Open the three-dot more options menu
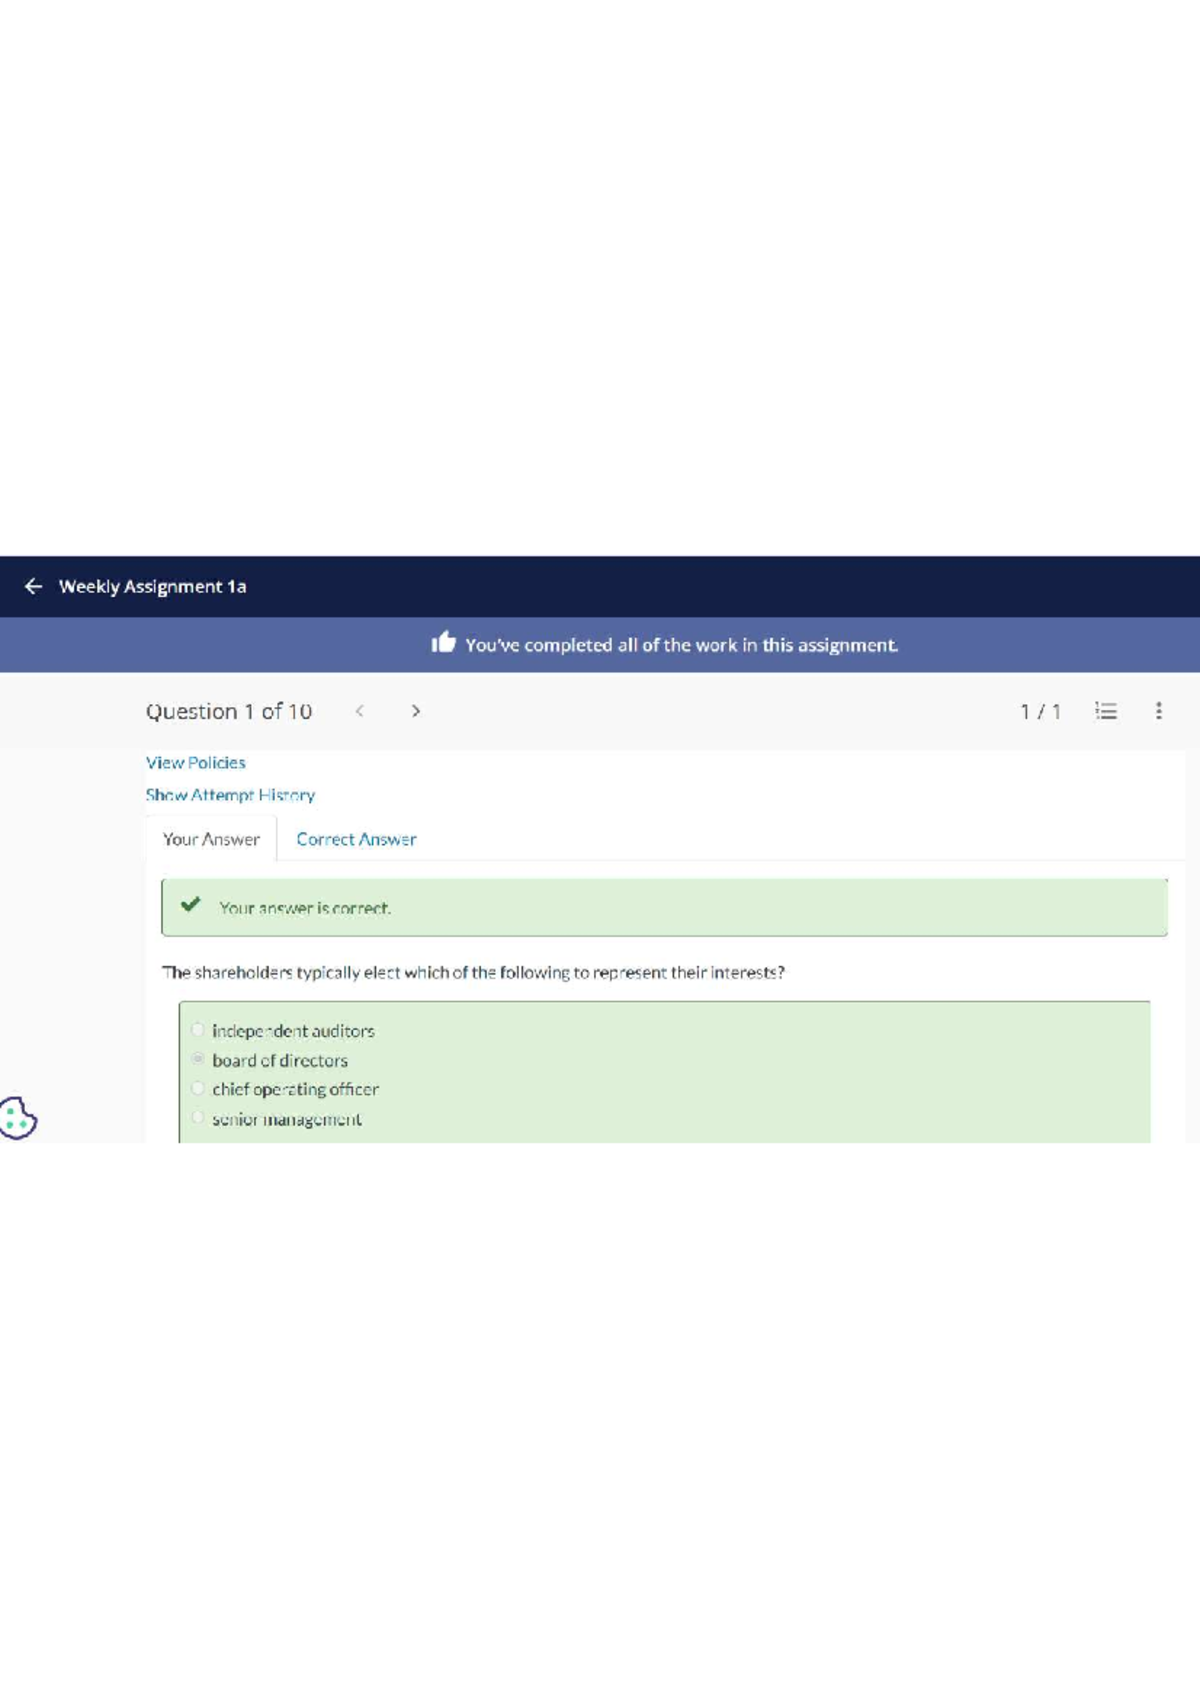This screenshot has width=1200, height=1698. (x=1158, y=711)
